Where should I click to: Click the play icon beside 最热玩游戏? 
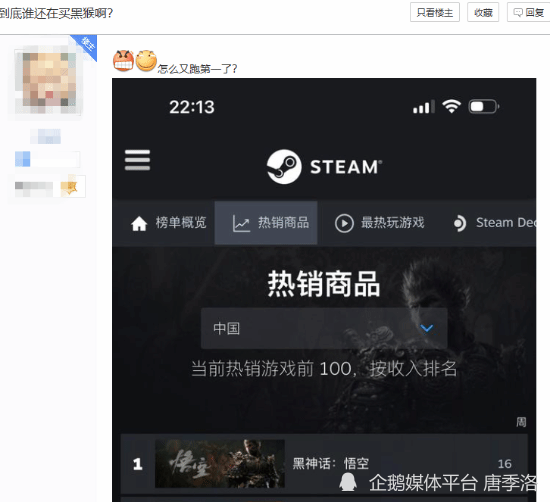click(x=344, y=223)
